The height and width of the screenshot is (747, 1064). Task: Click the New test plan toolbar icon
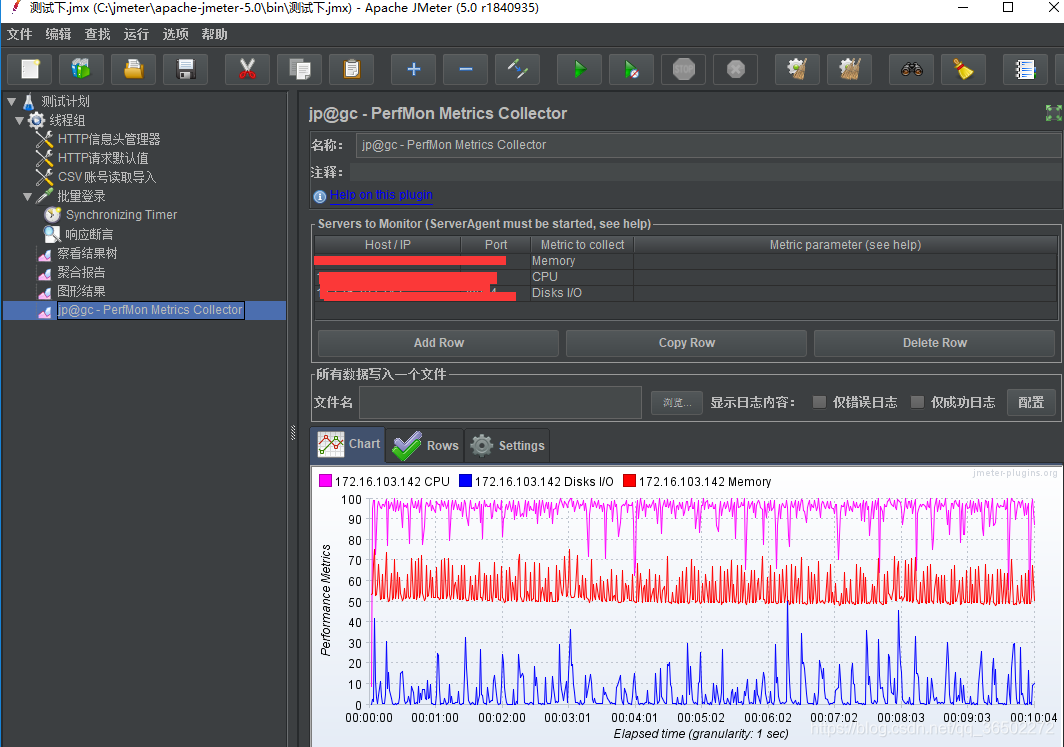coord(31,69)
